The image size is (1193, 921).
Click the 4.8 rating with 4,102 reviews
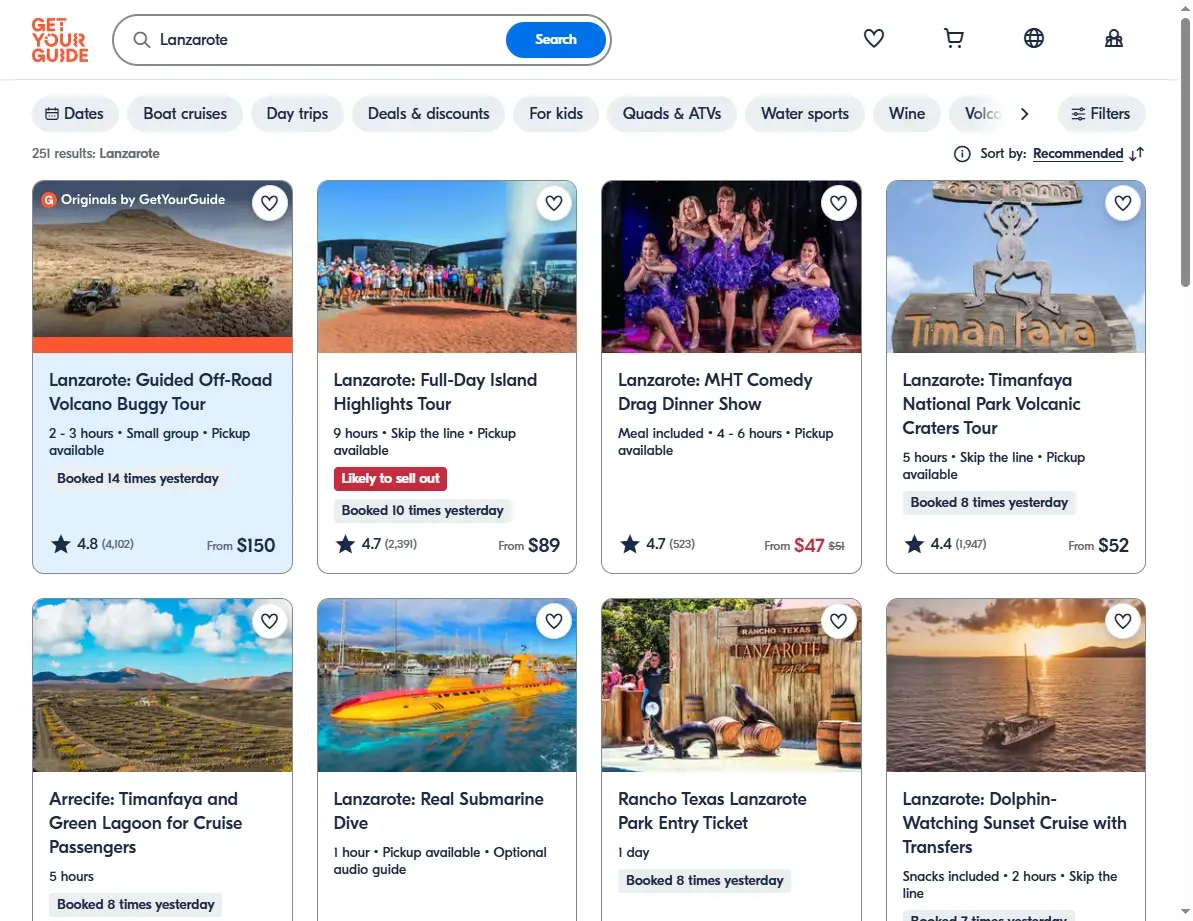(x=92, y=544)
